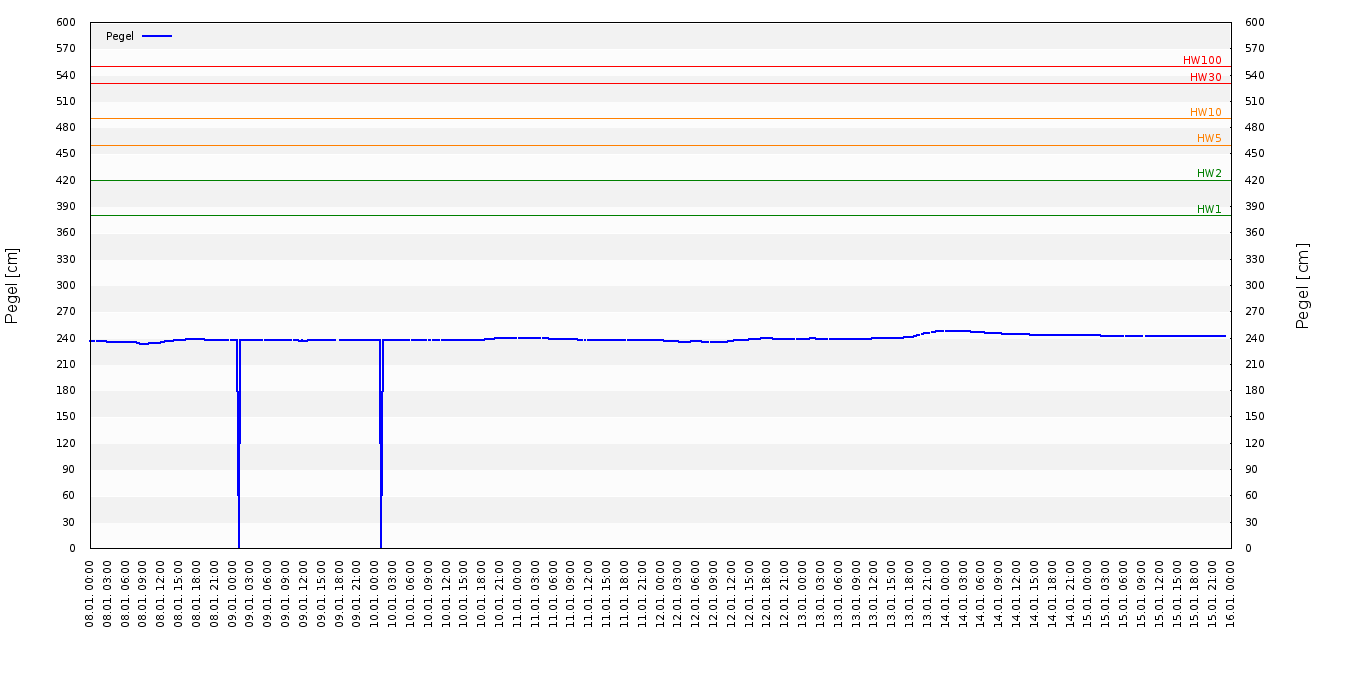
Task: Click the 0 tick on the left axis
Action: [72, 548]
